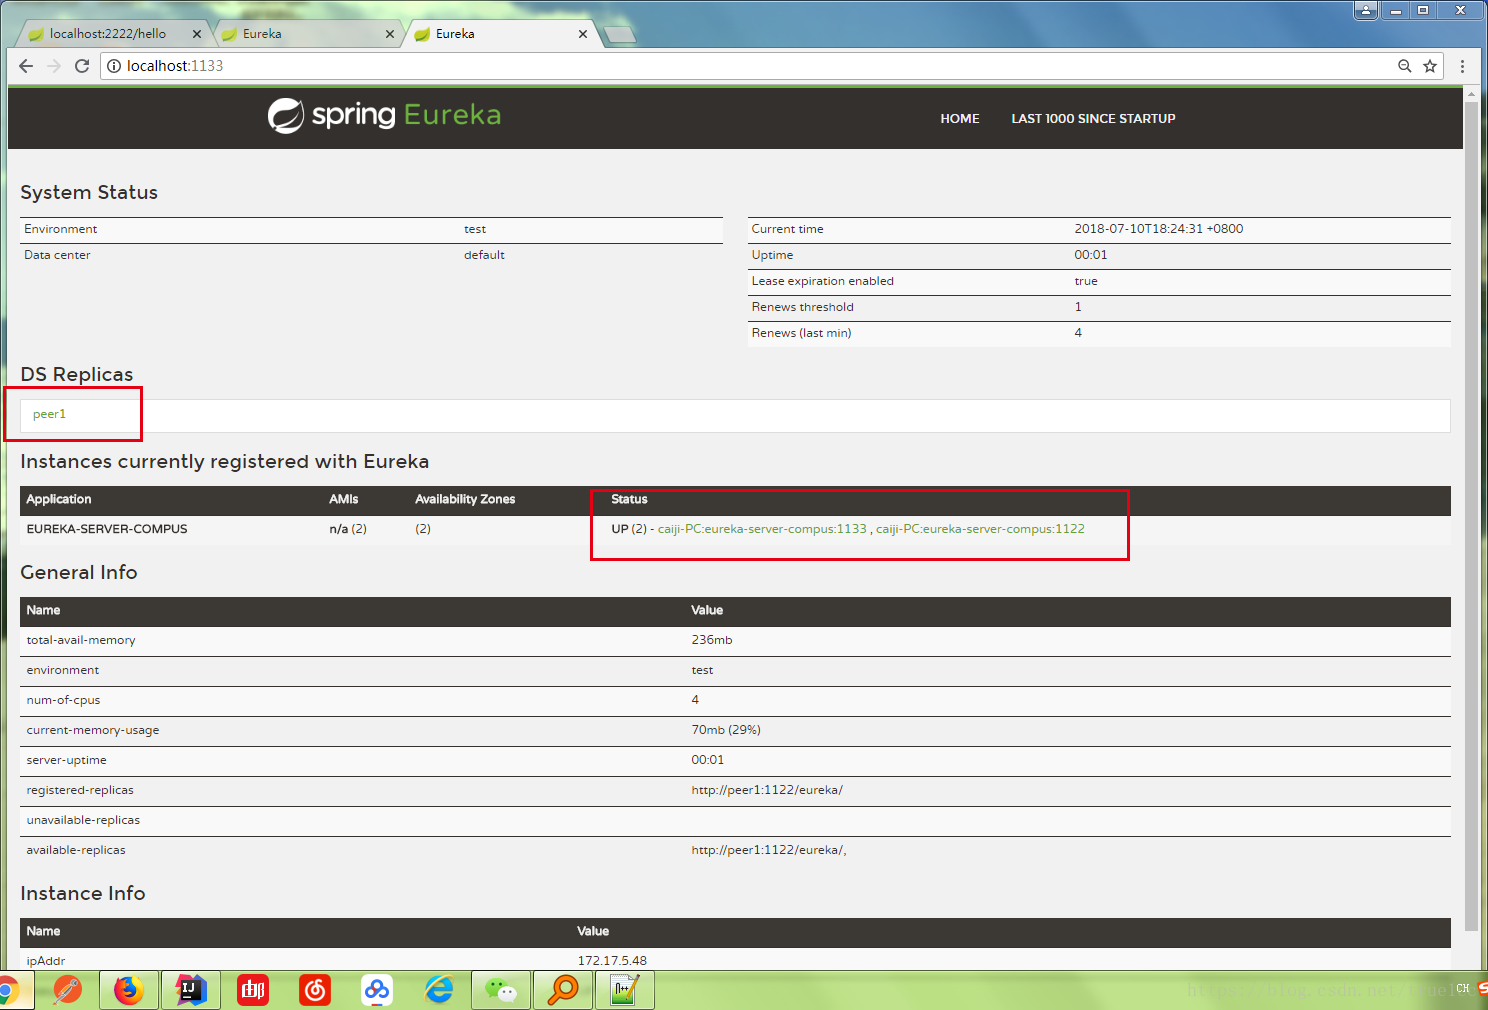The width and height of the screenshot is (1488, 1010).
Task: Open Notepad++ from the taskbar
Action: [x=625, y=990]
